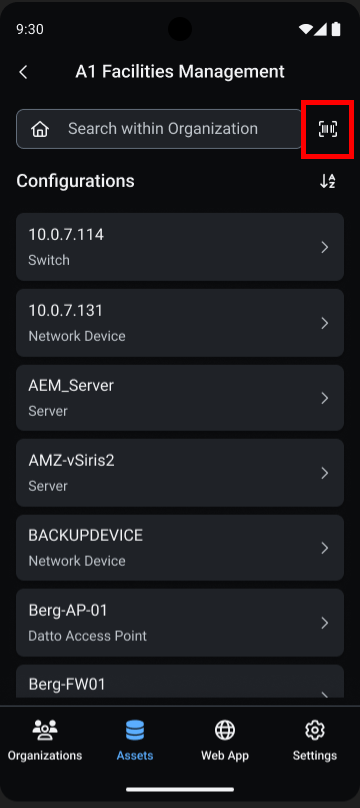Tap the home icon in the search bar
The width and height of the screenshot is (360, 808).
point(40,129)
